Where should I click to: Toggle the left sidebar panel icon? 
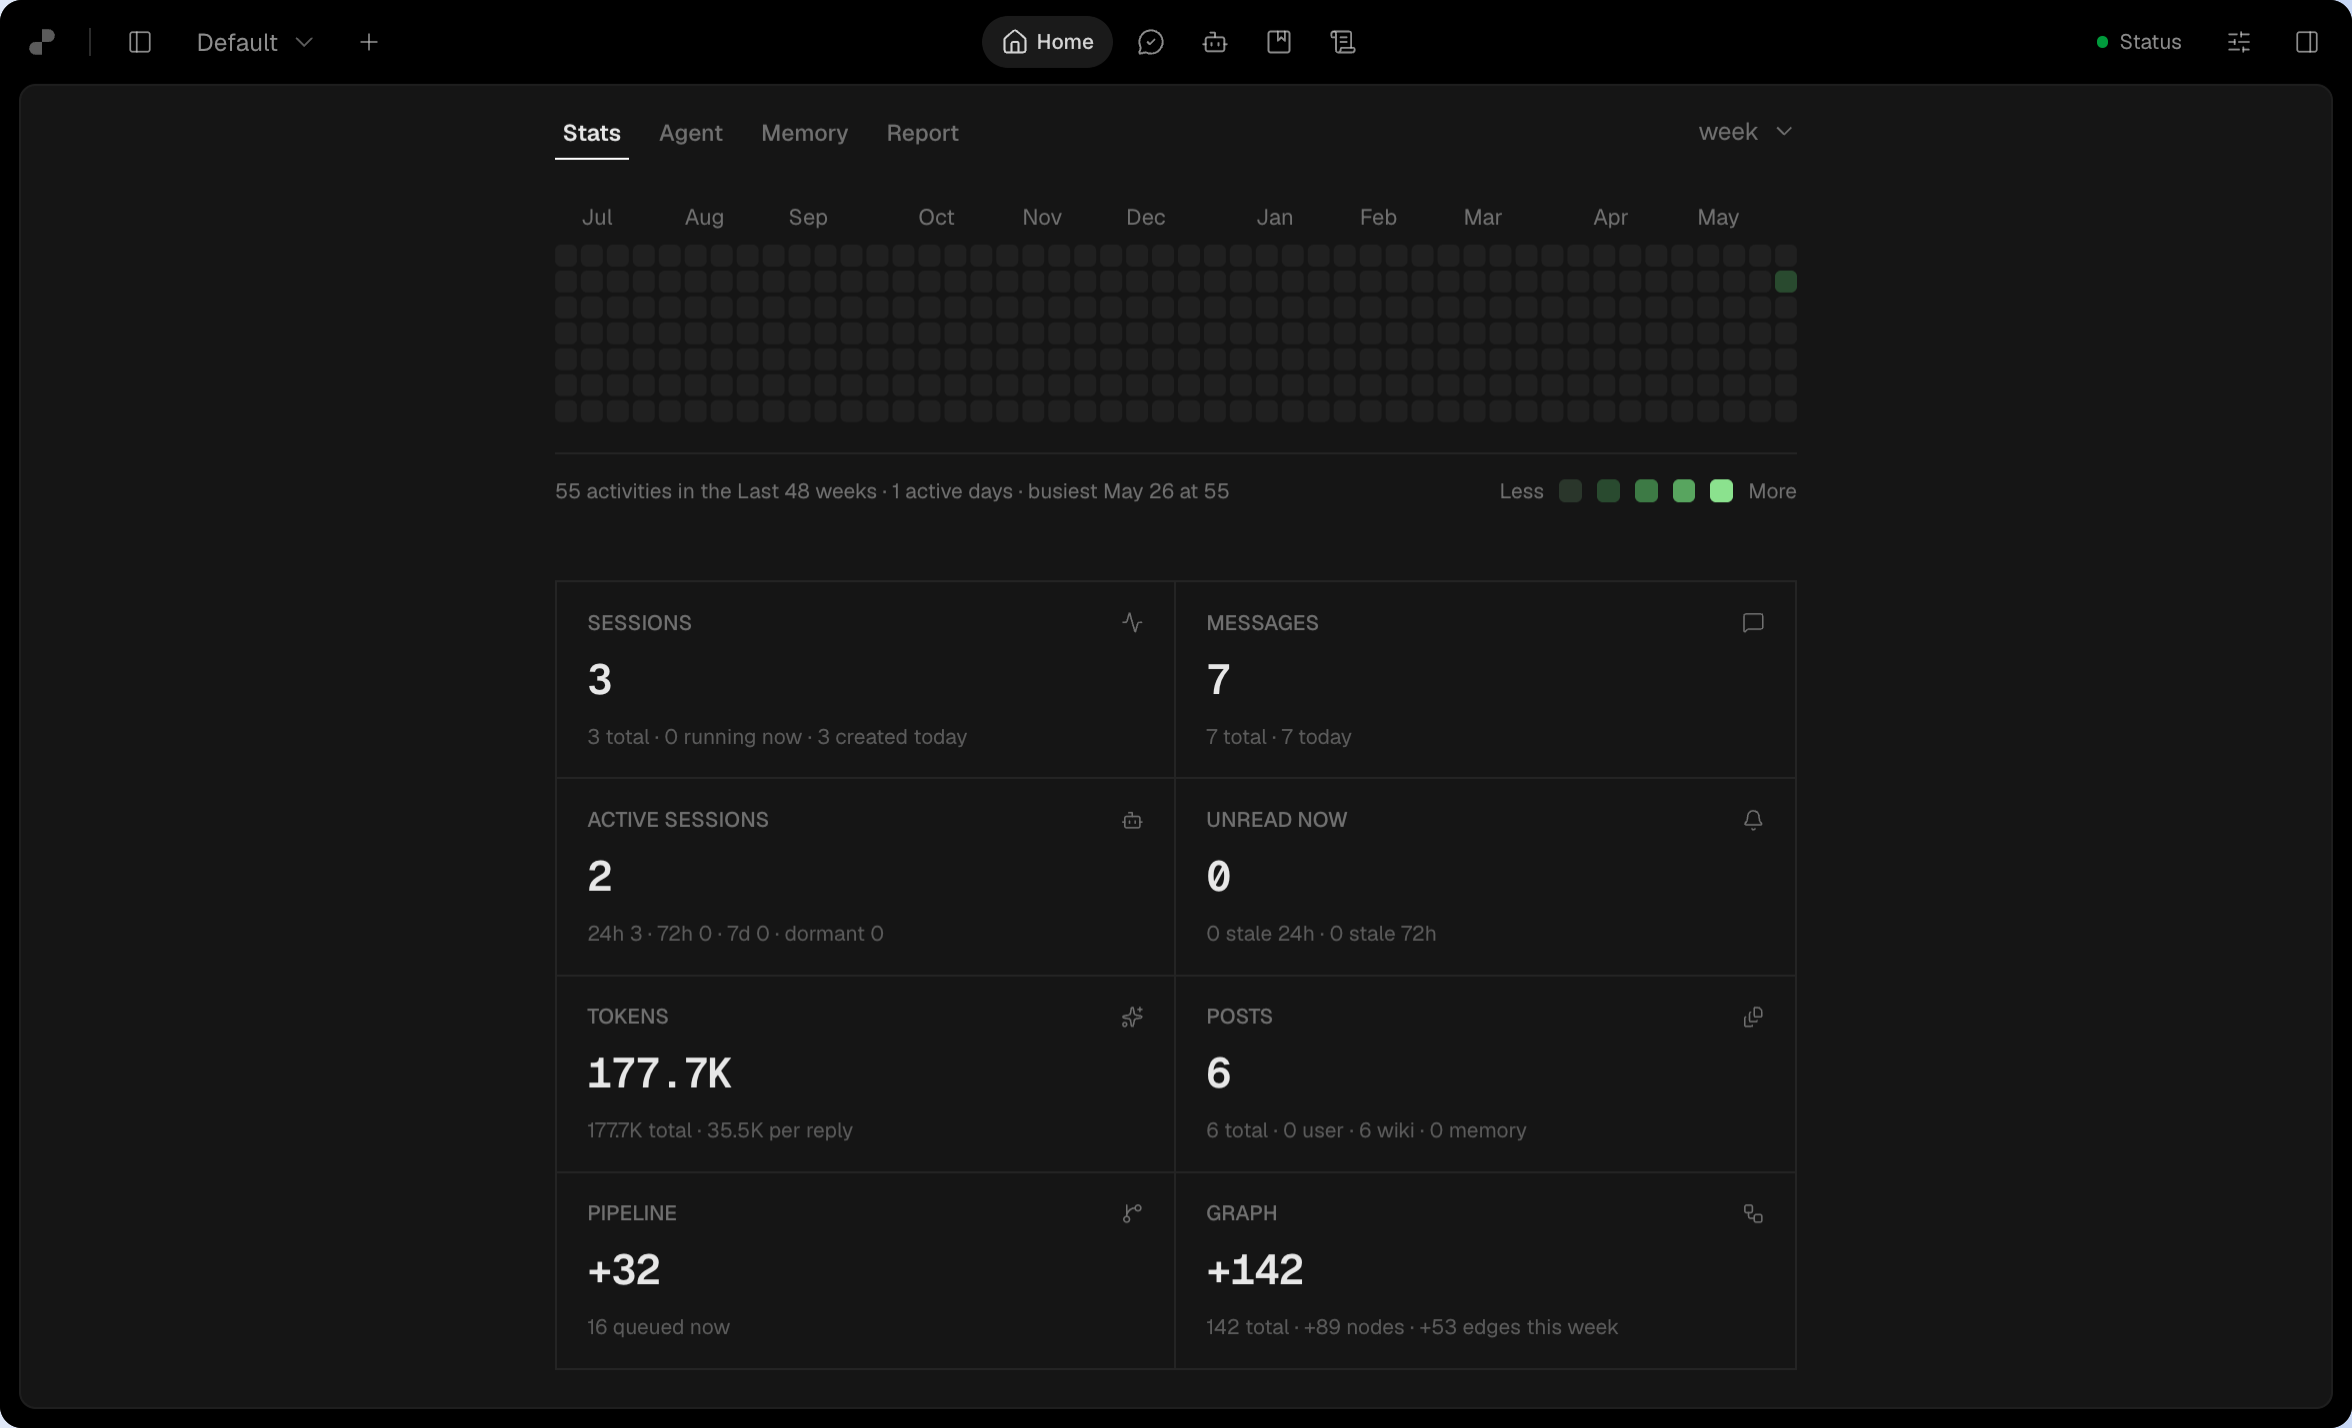pos(140,42)
